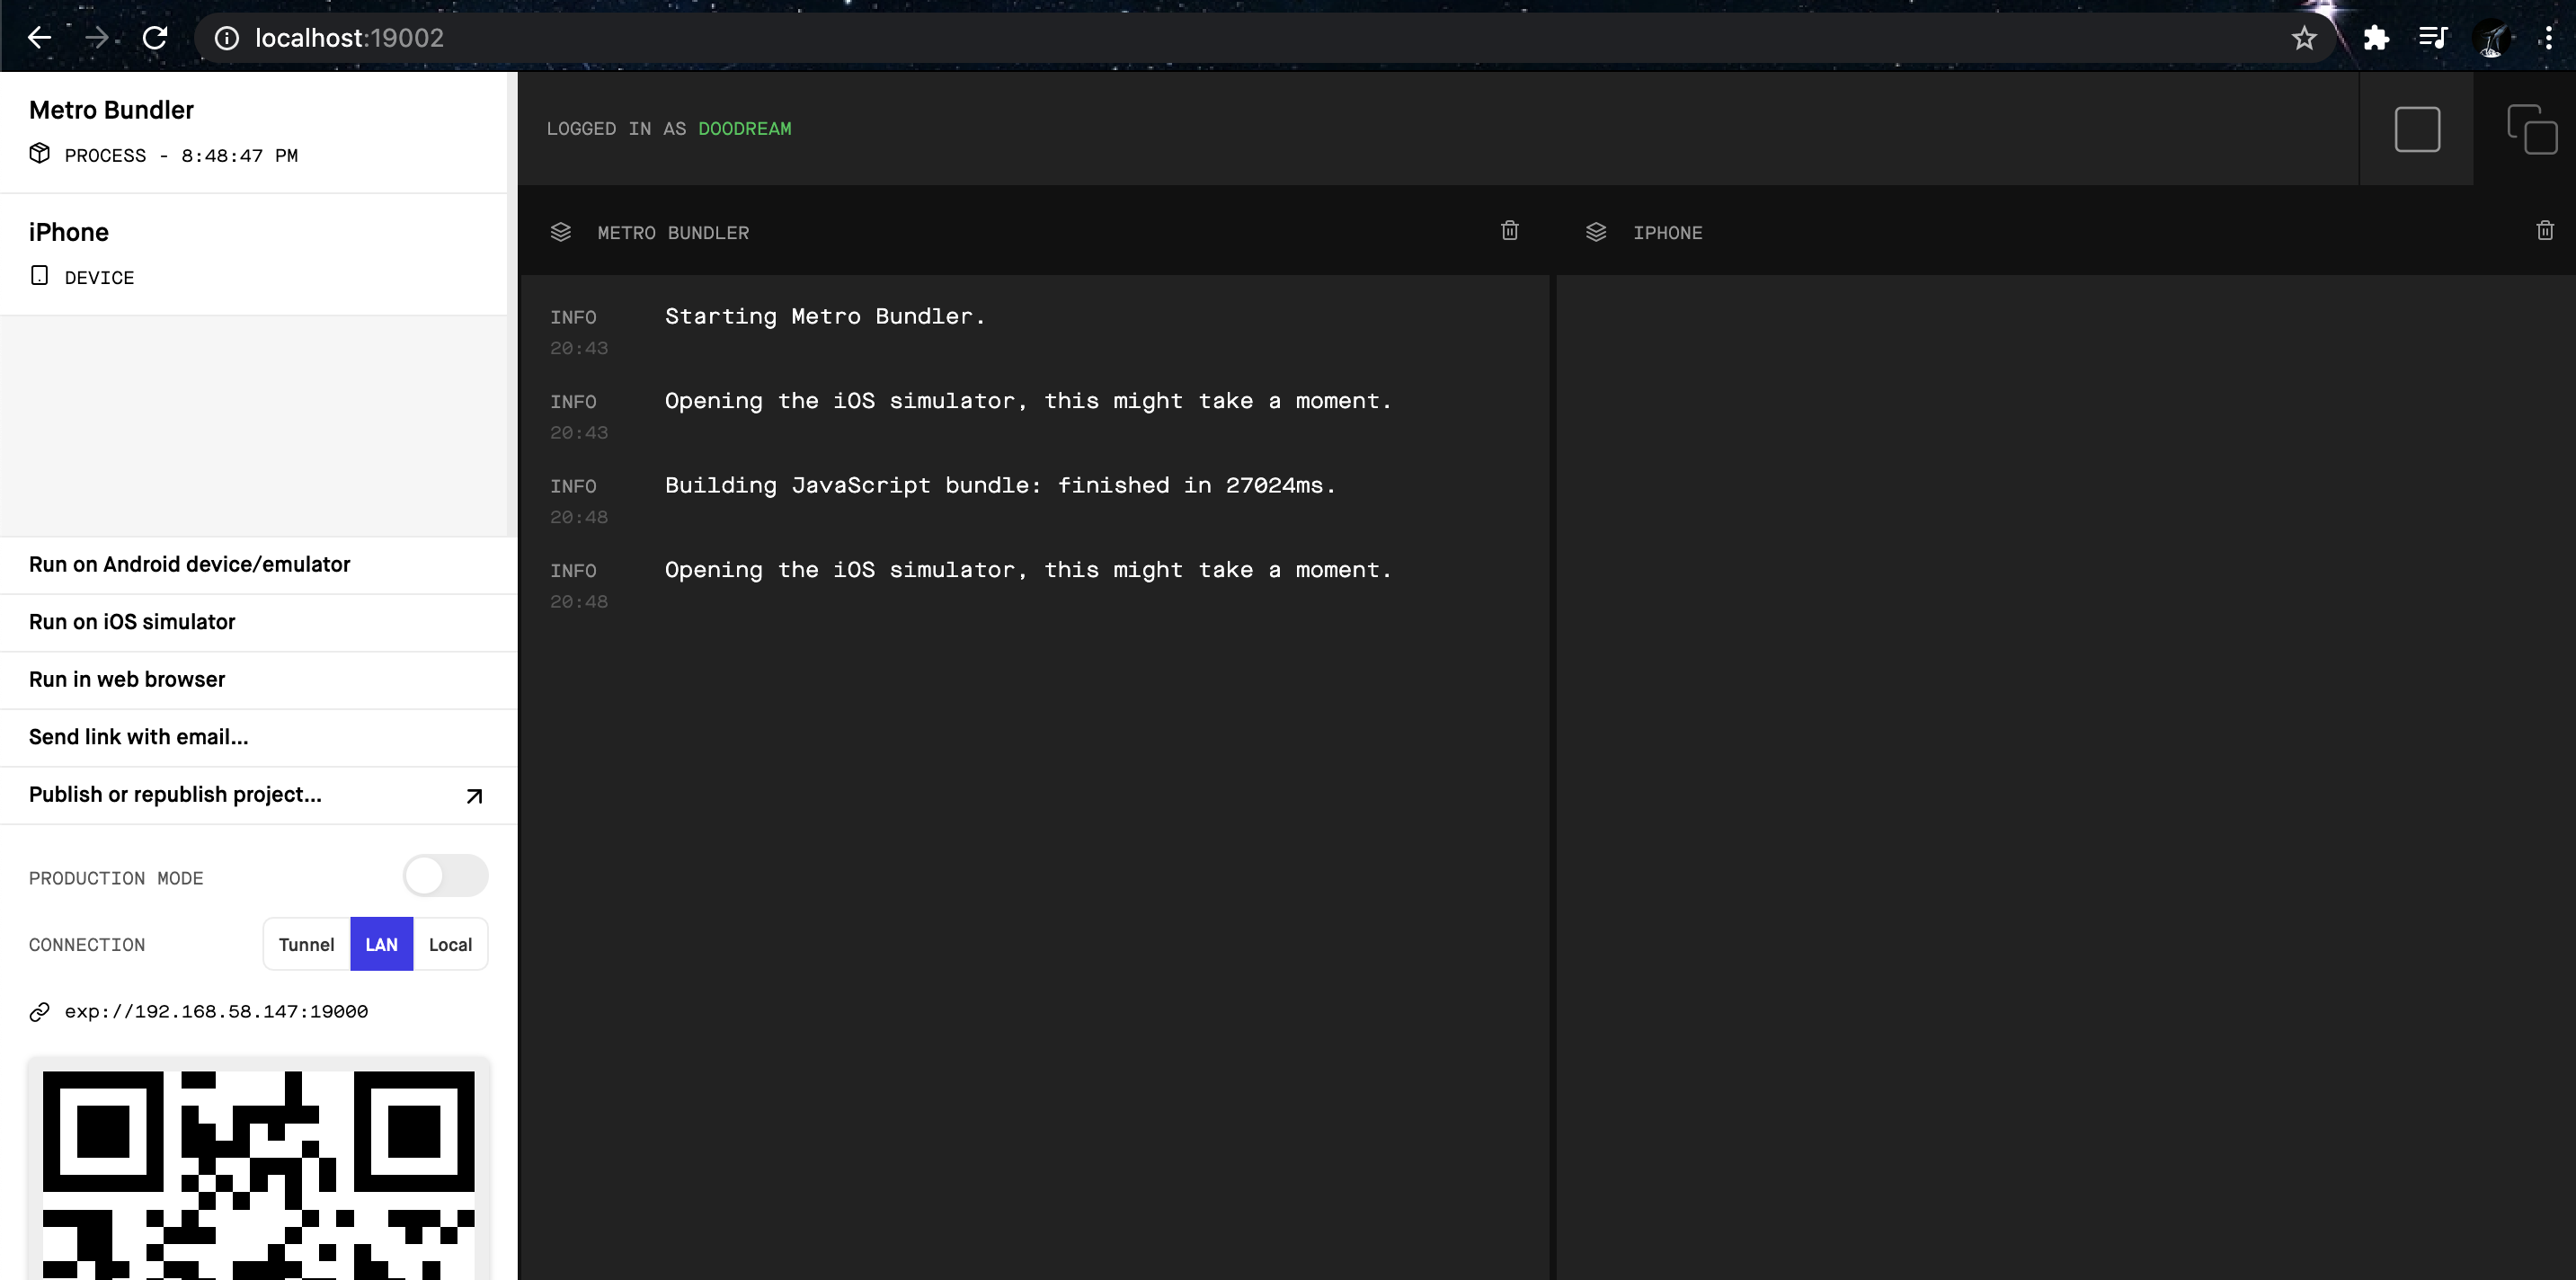
Task: Clear Metro Bundler logs with trash icon
Action: pos(1509,231)
